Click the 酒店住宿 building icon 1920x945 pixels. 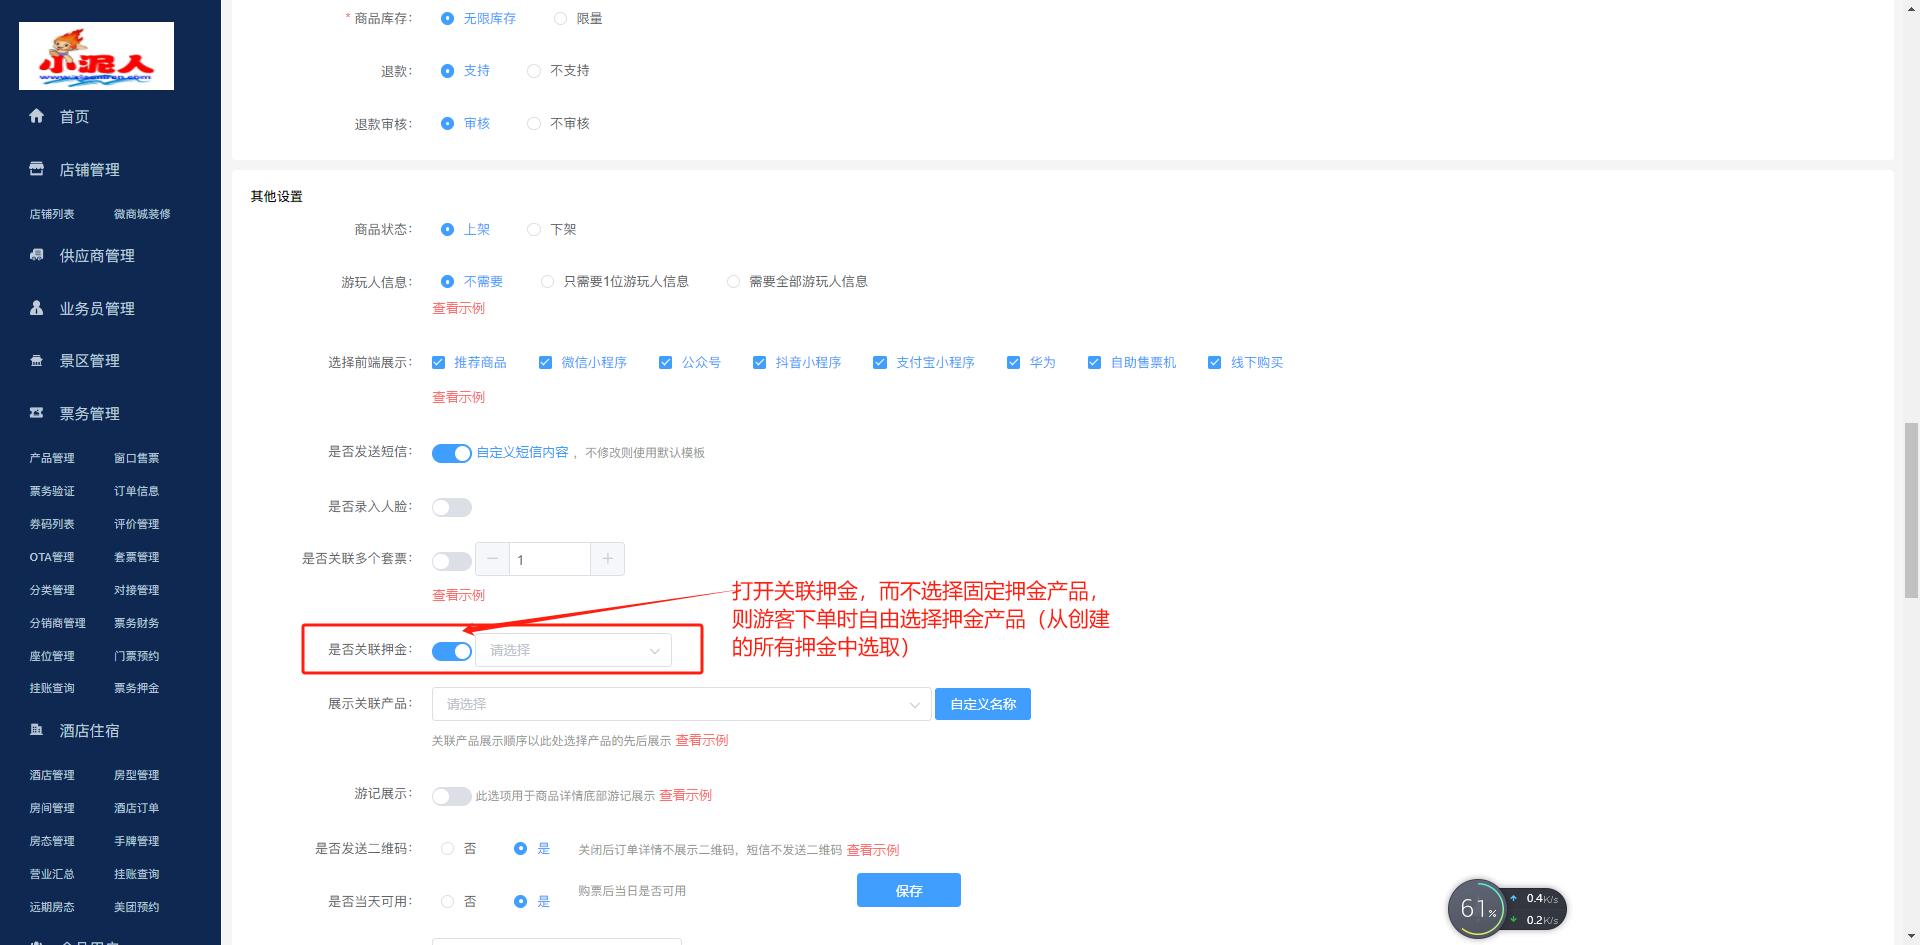tap(37, 730)
